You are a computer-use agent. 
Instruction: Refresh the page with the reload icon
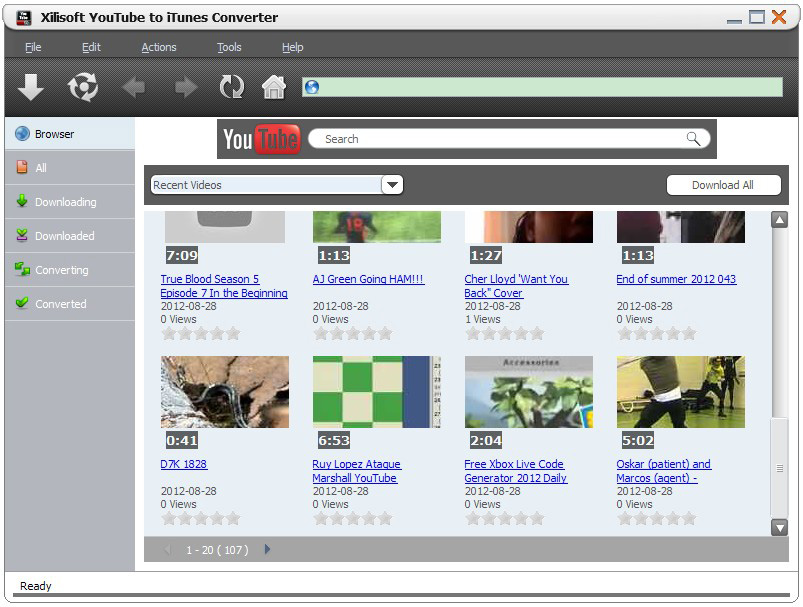[x=232, y=88]
